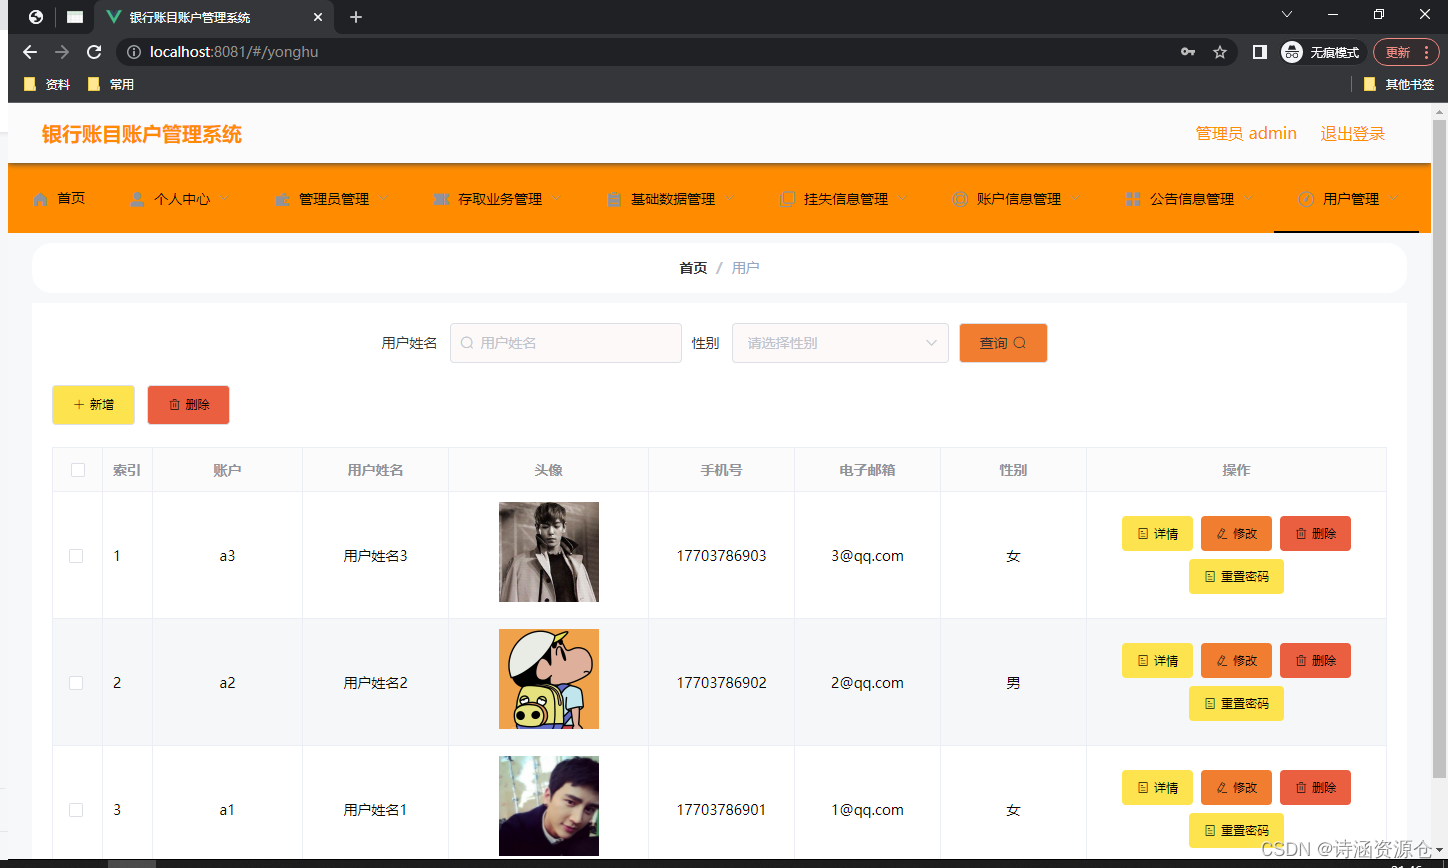This screenshot has height=868, width=1448.
Task: Click the red 删除 bulk delete button
Action: [188, 405]
